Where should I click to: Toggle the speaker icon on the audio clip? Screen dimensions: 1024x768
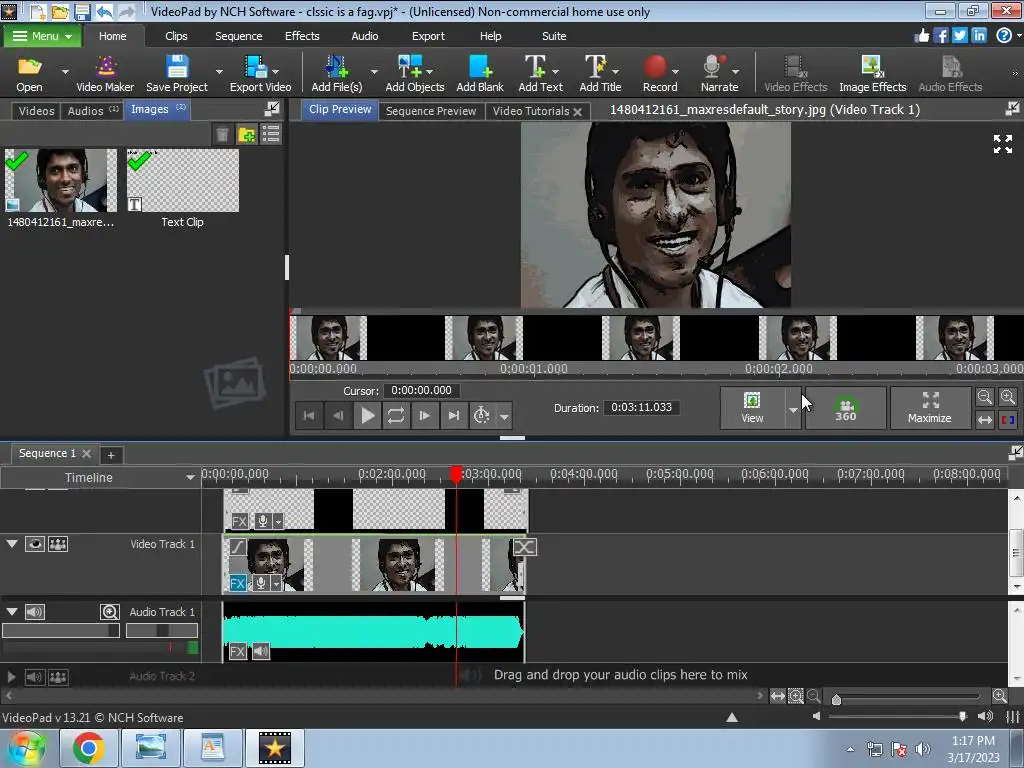pyautogui.click(x=261, y=651)
